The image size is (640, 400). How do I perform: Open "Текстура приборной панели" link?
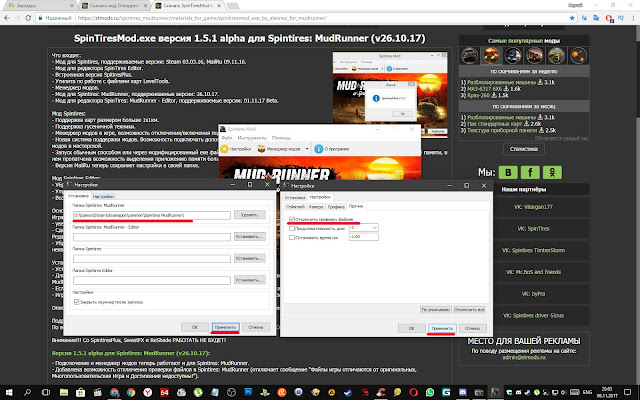pos(502,130)
